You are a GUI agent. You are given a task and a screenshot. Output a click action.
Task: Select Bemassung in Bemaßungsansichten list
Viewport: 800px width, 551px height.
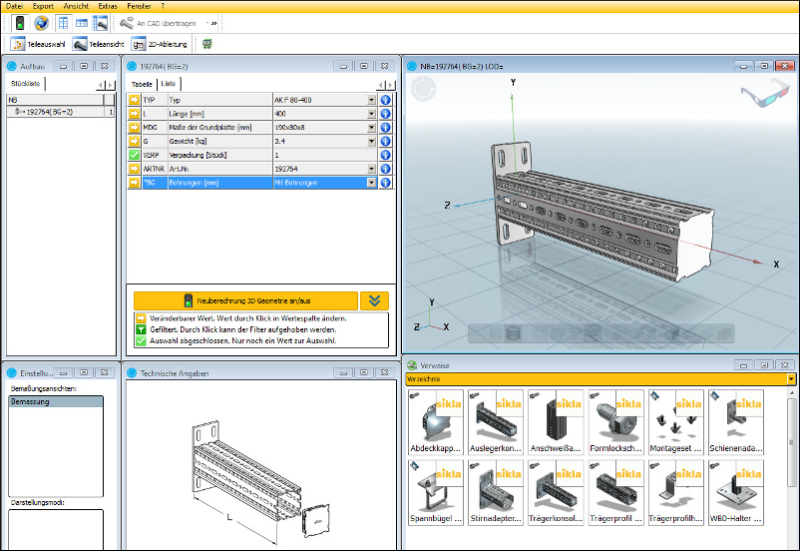[x=56, y=402]
